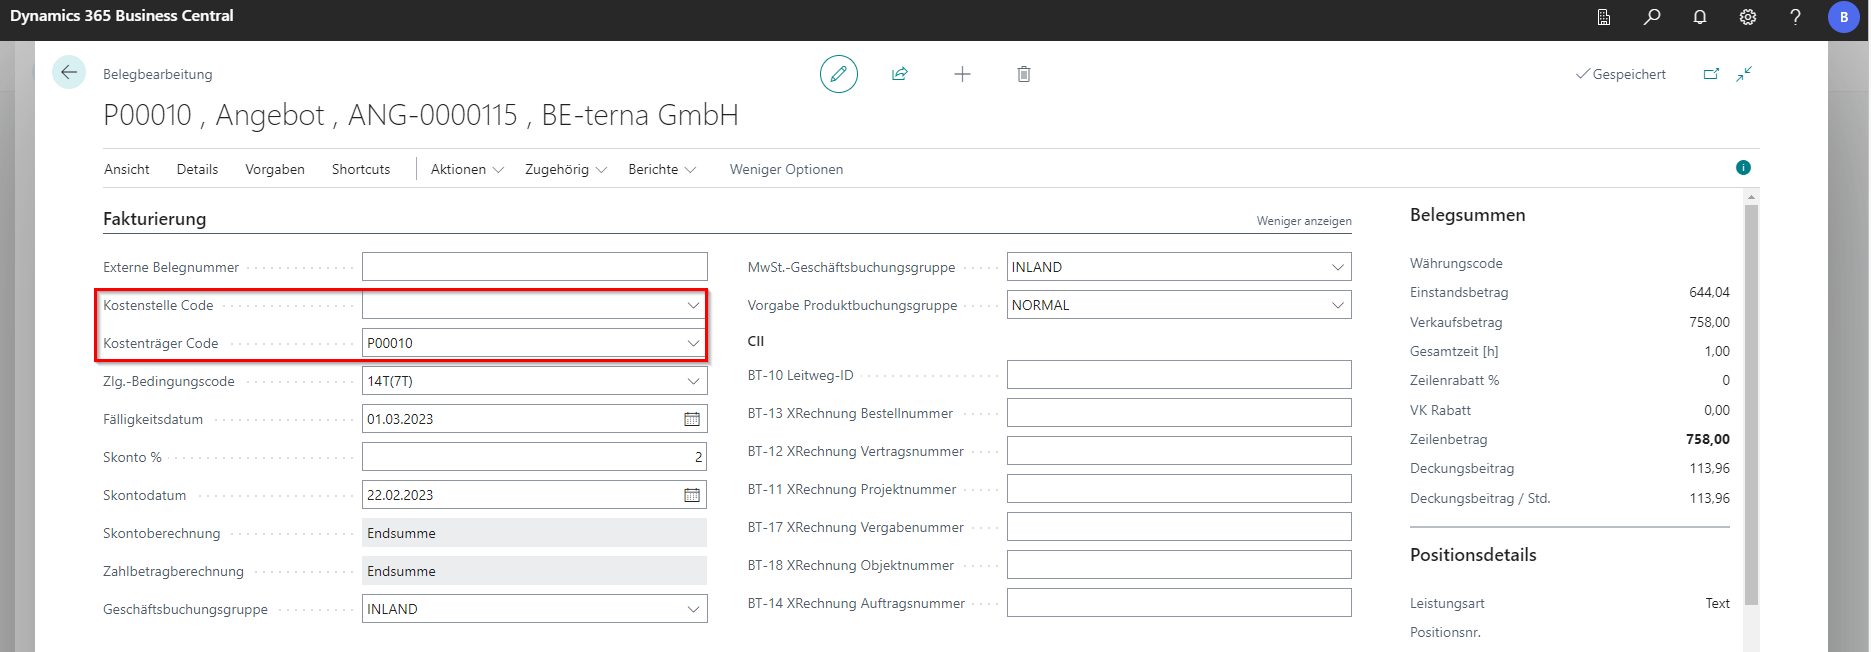Click the plus icon to create new
This screenshot has width=1871, height=652.
click(962, 74)
